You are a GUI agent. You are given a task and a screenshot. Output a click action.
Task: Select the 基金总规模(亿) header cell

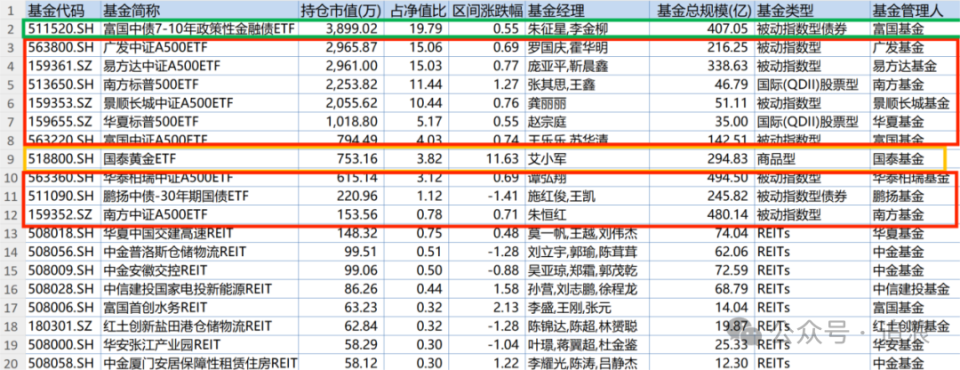703,10
